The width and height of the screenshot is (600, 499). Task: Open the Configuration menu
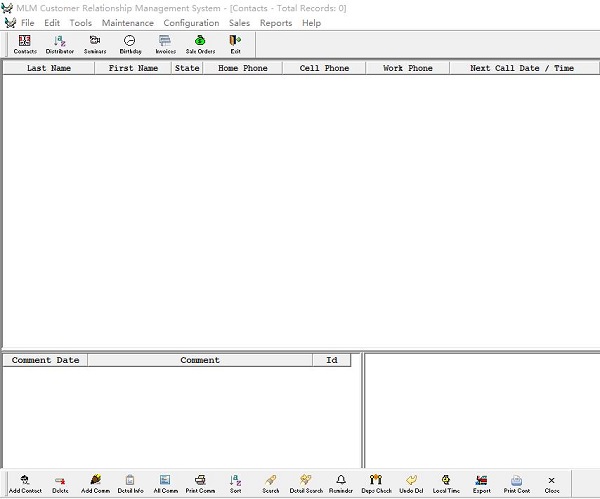[x=191, y=23]
